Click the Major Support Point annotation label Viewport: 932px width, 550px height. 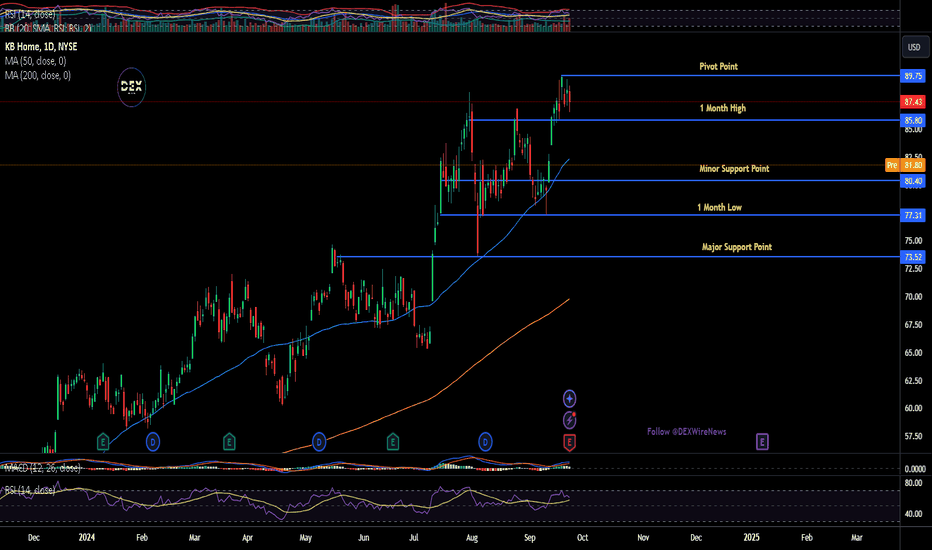pos(736,247)
